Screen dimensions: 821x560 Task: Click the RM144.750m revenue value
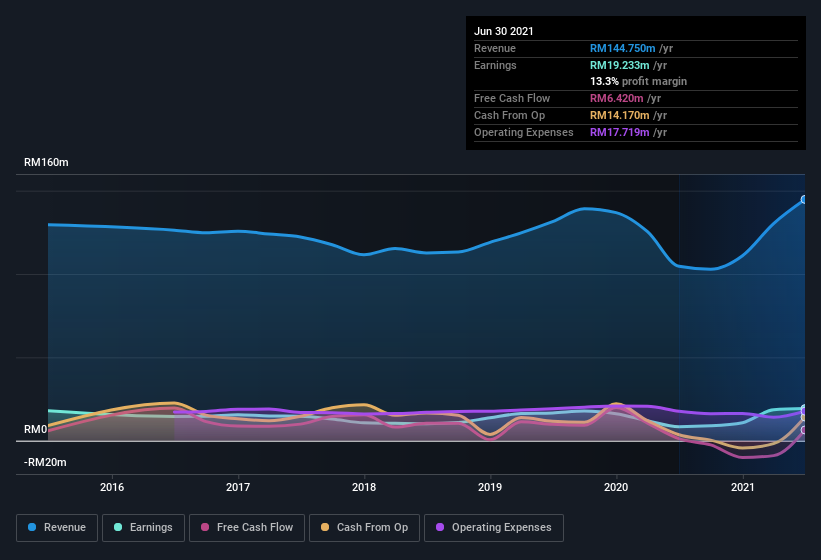(623, 48)
